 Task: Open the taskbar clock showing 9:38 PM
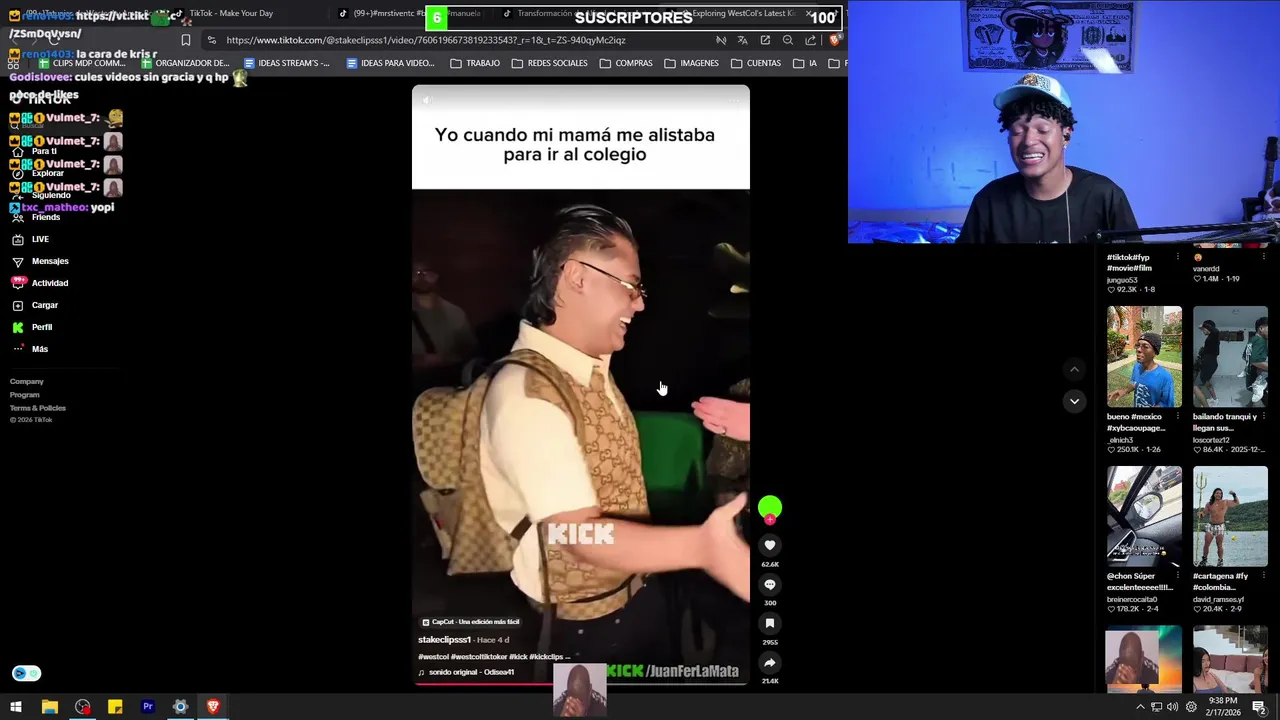[1223, 707]
